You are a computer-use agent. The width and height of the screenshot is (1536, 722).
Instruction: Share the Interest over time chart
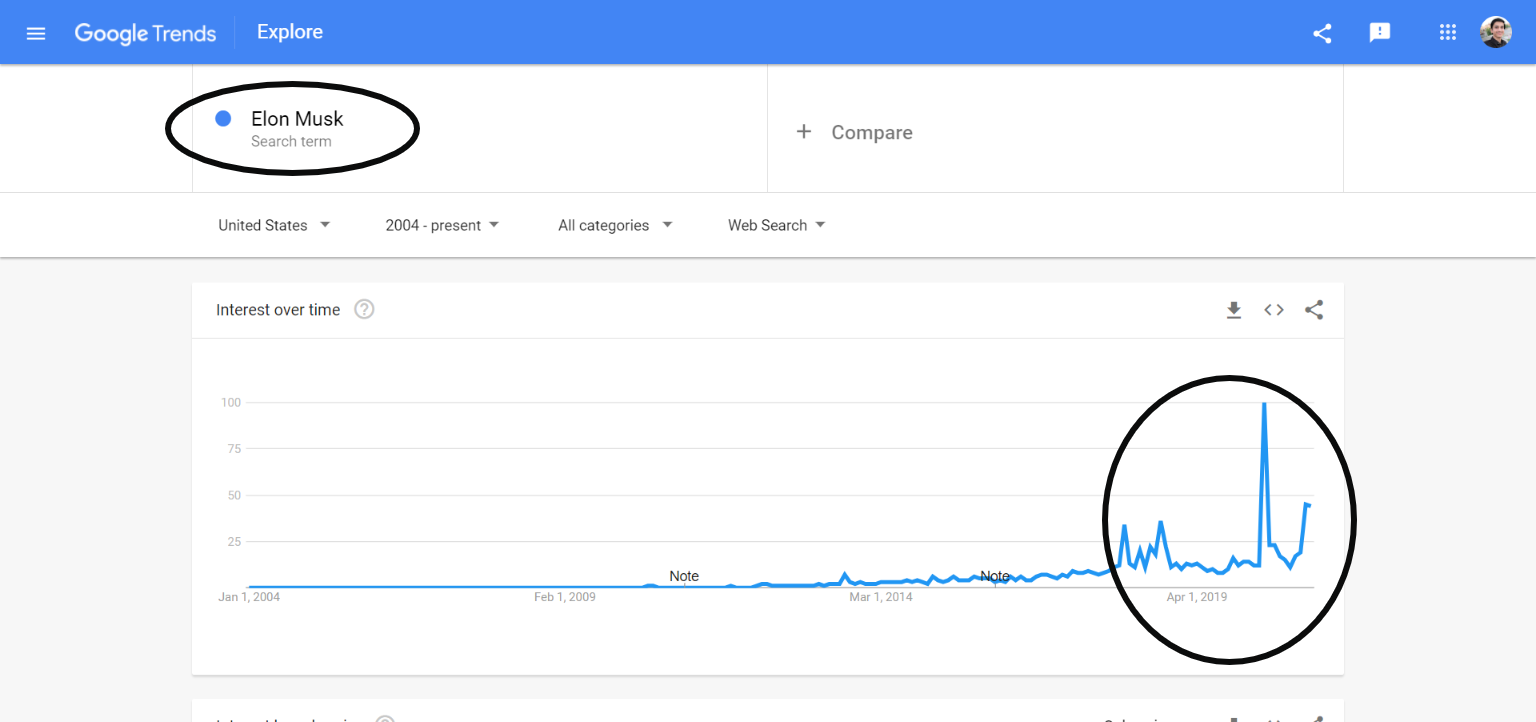pos(1314,310)
